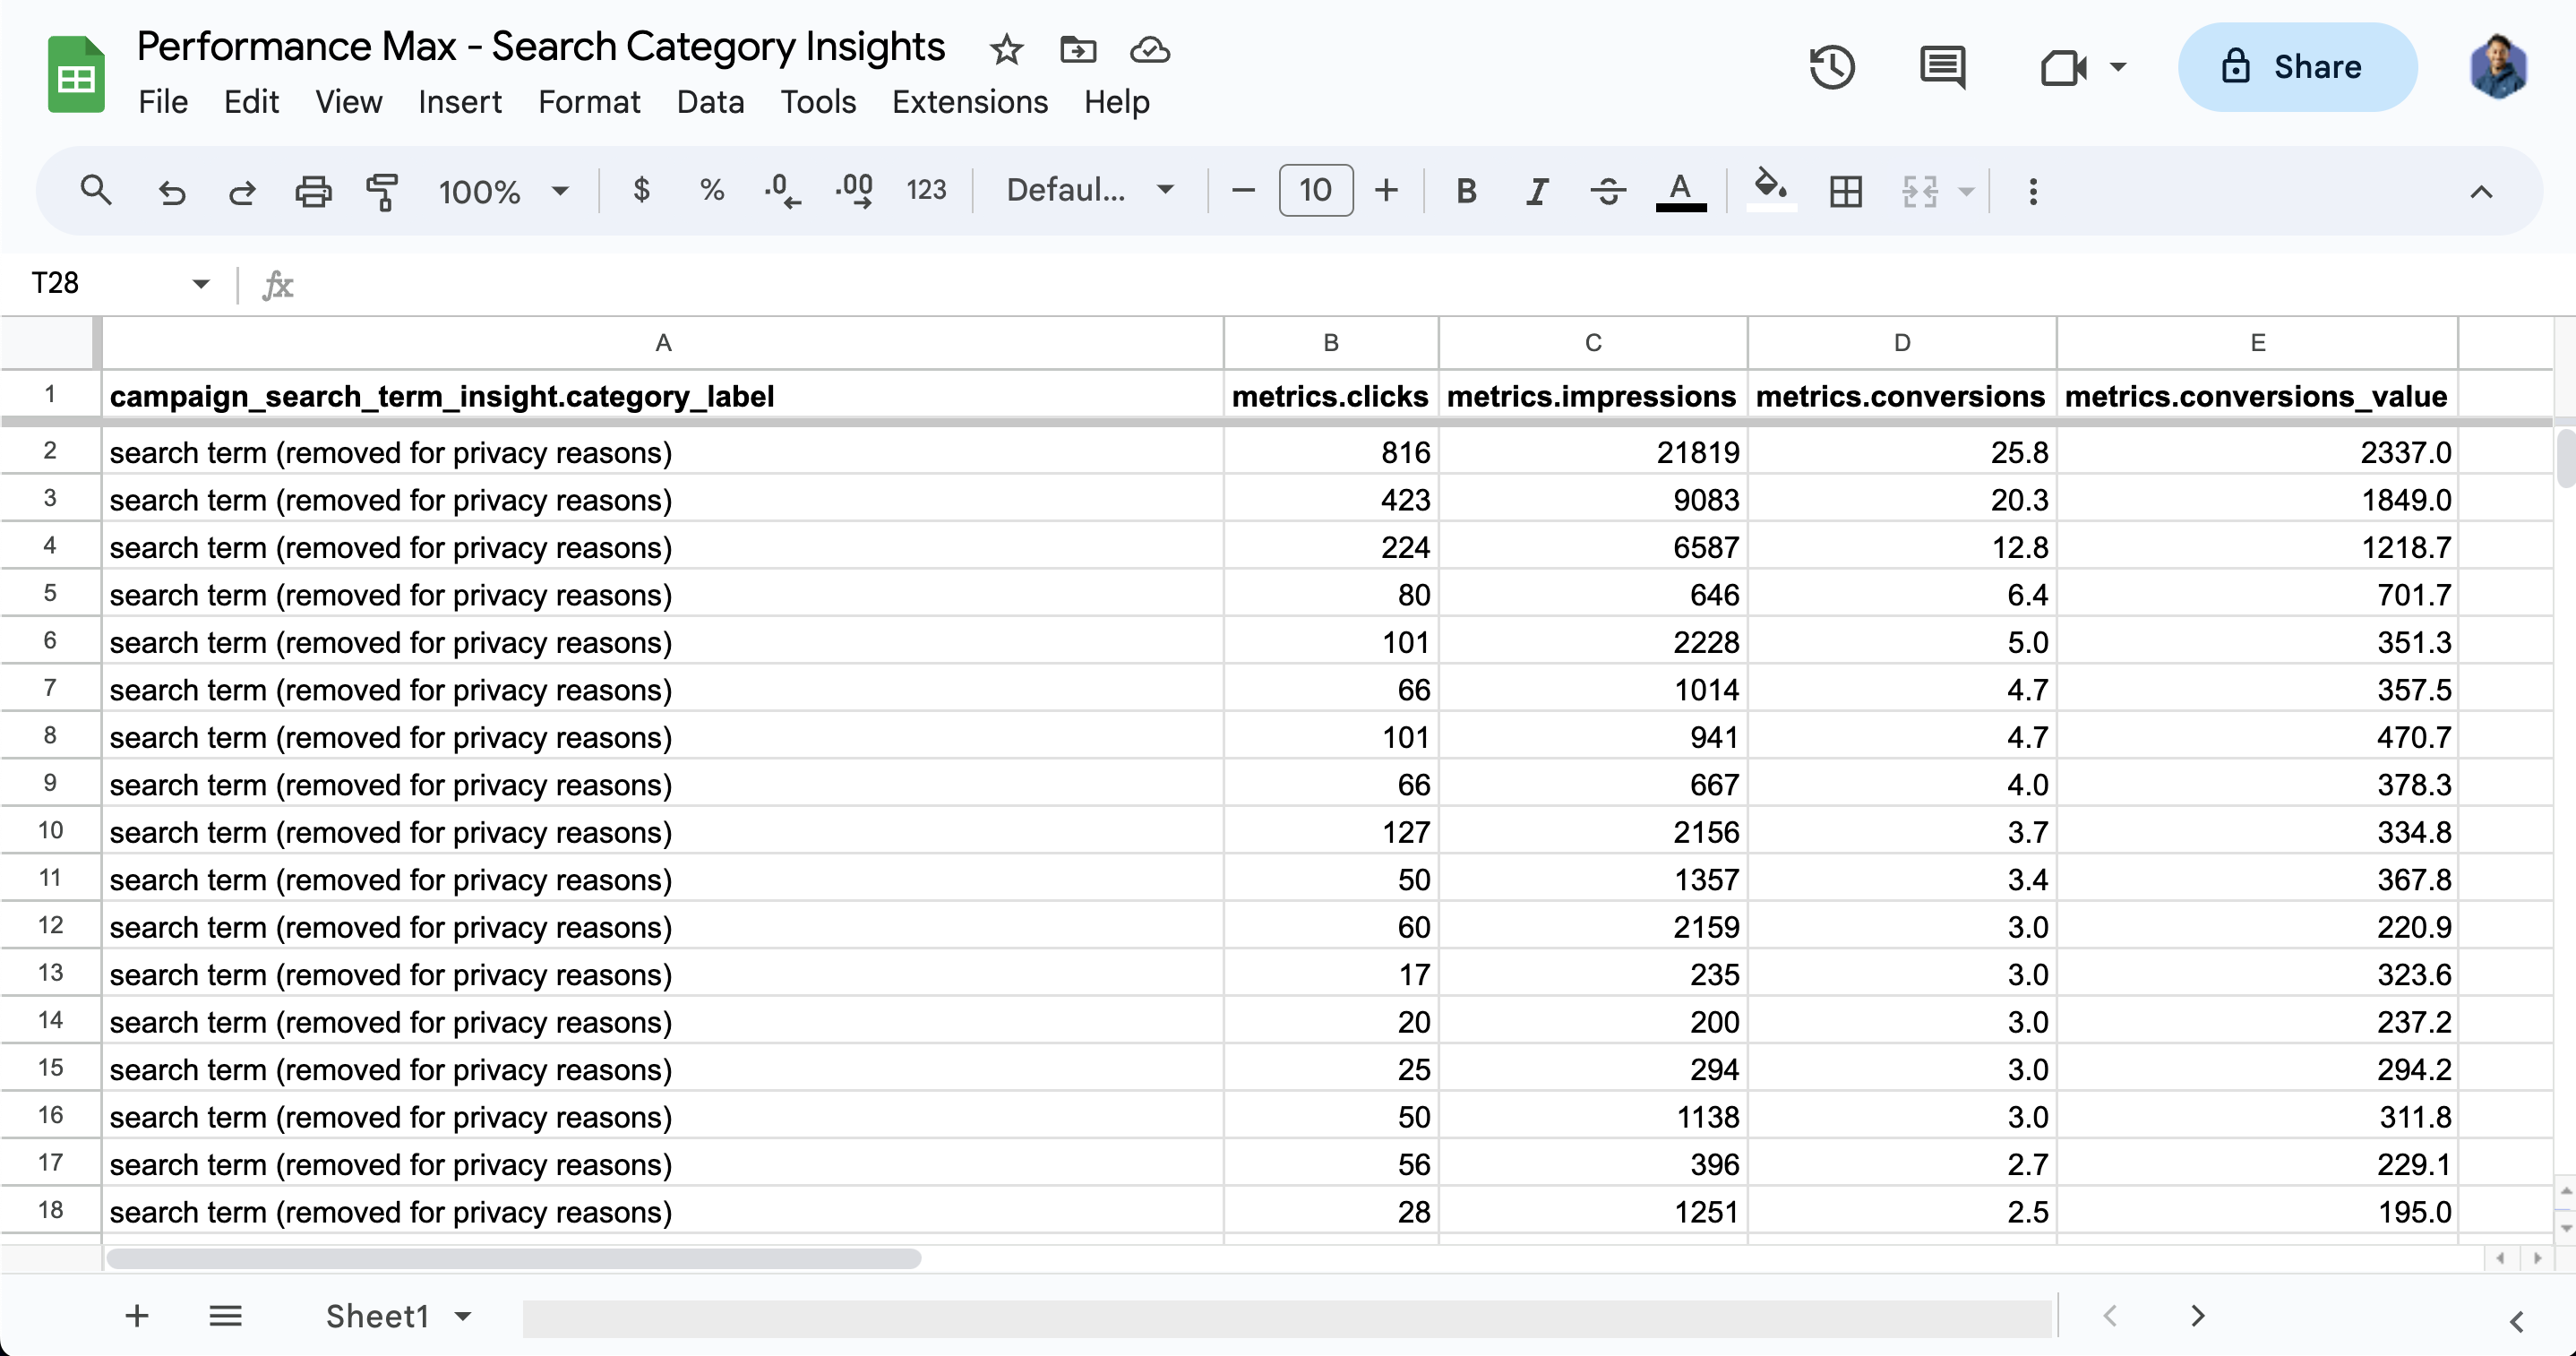Viewport: 2576px width, 1356px height.
Task: Toggle italic formatting
Action: tap(1537, 190)
